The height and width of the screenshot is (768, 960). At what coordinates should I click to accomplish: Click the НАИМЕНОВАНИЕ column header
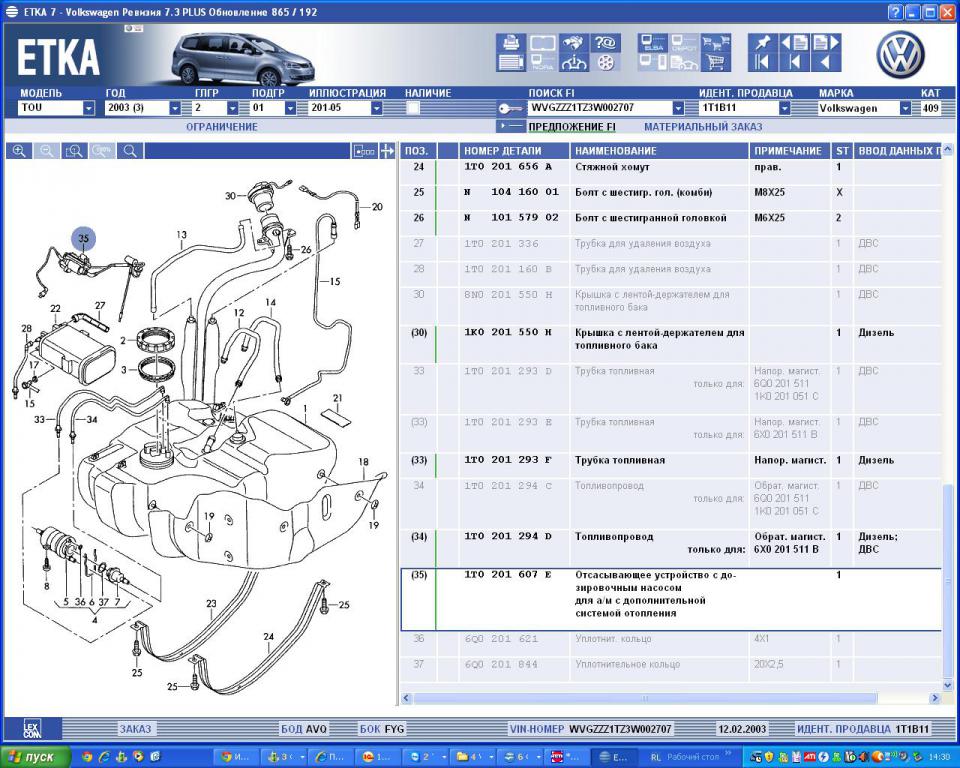[659, 151]
